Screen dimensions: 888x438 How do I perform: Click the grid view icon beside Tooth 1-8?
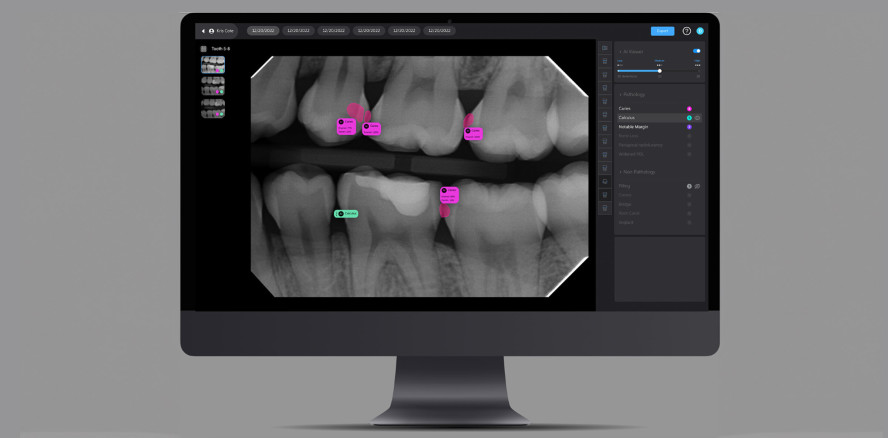(204, 48)
